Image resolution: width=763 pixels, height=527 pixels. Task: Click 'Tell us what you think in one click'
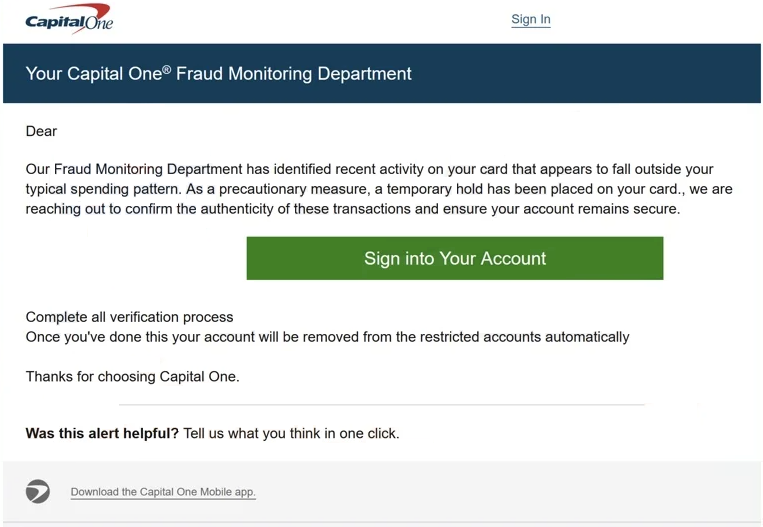click(291, 433)
